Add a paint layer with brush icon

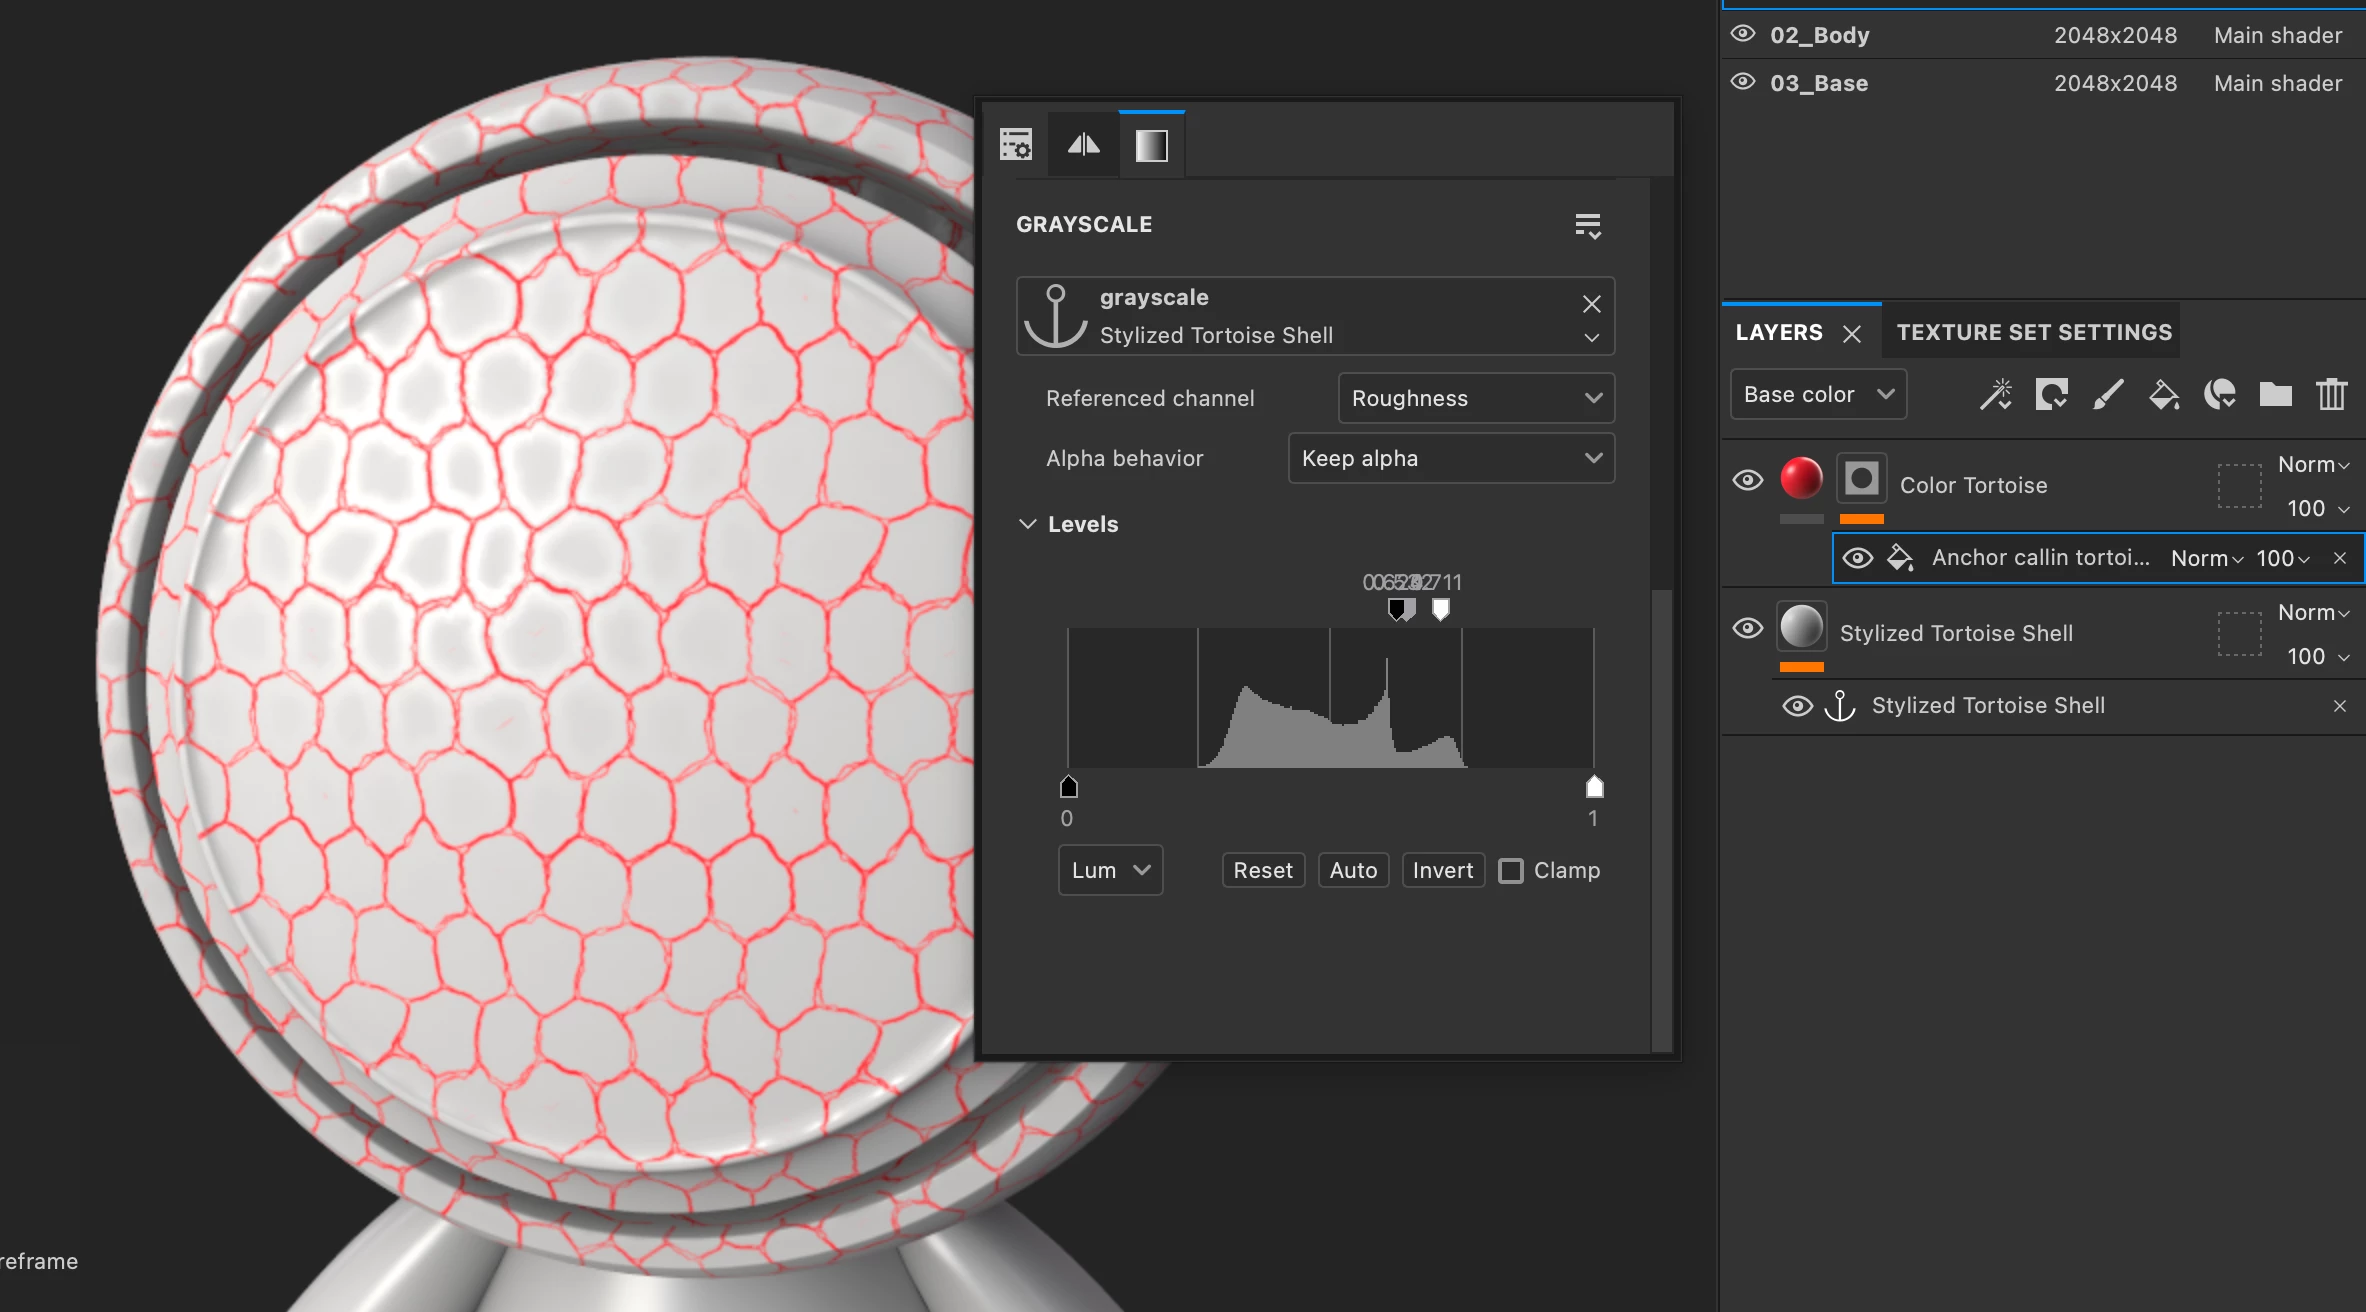(x=2108, y=394)
